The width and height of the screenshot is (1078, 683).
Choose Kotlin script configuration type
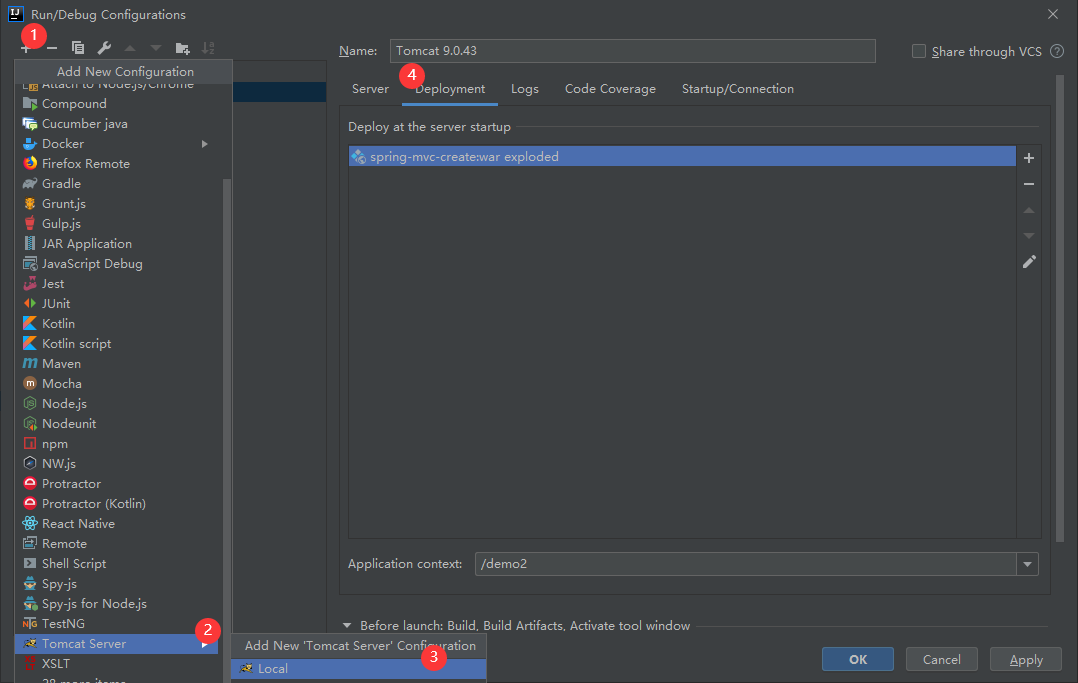click(x=117, y=343)
